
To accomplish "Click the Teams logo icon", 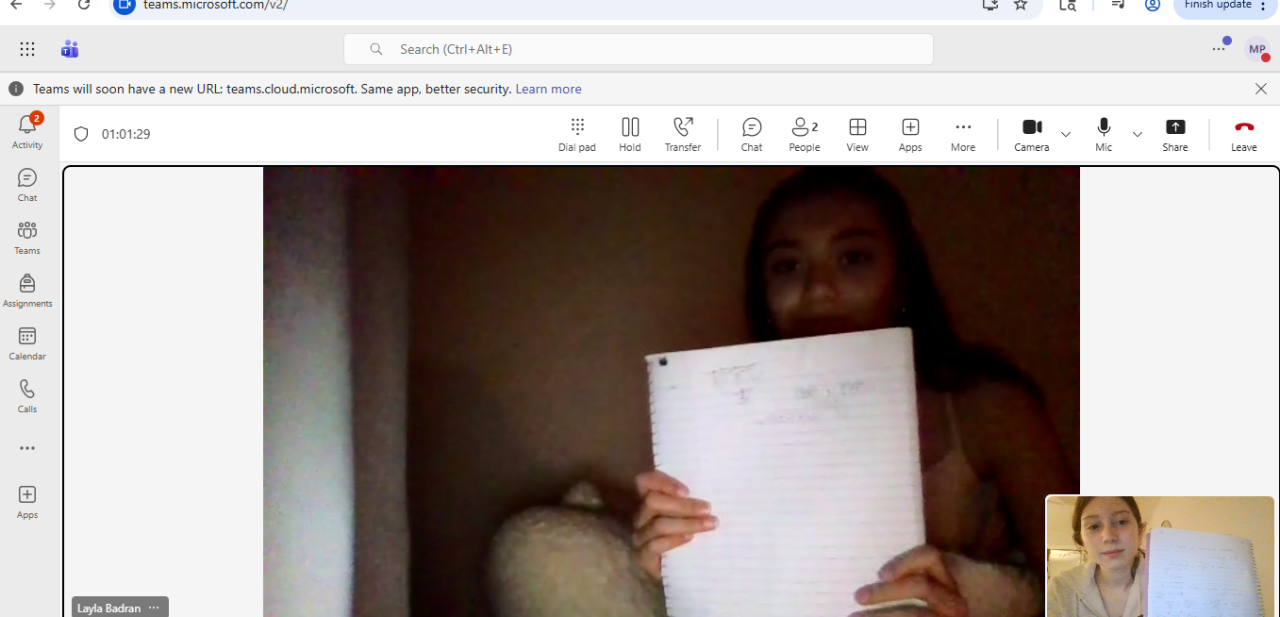I will coord(69,49).
